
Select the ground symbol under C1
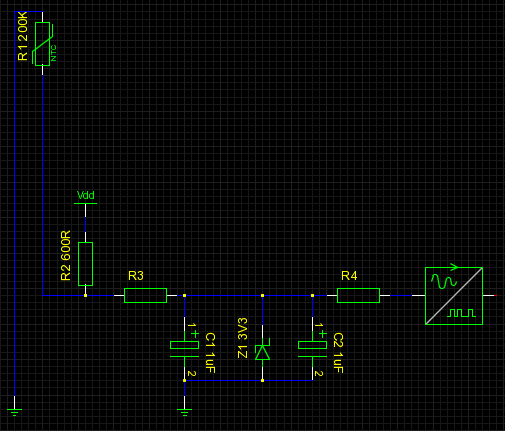click(x=184, y=412)
